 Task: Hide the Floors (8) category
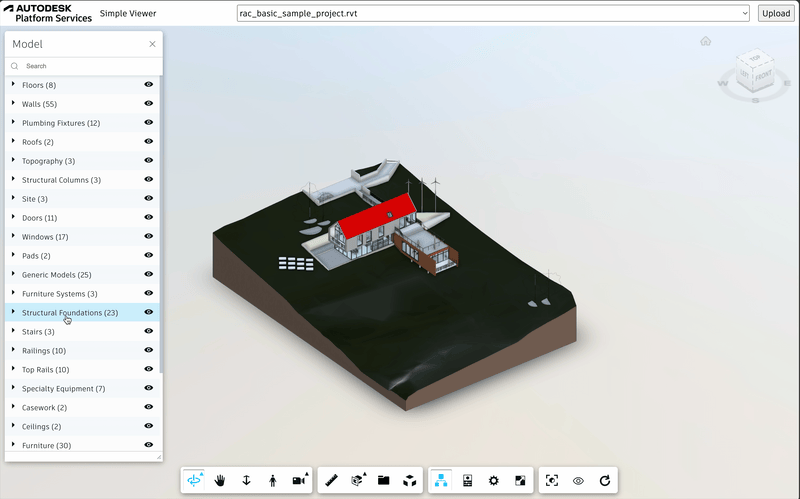point(149,85)
